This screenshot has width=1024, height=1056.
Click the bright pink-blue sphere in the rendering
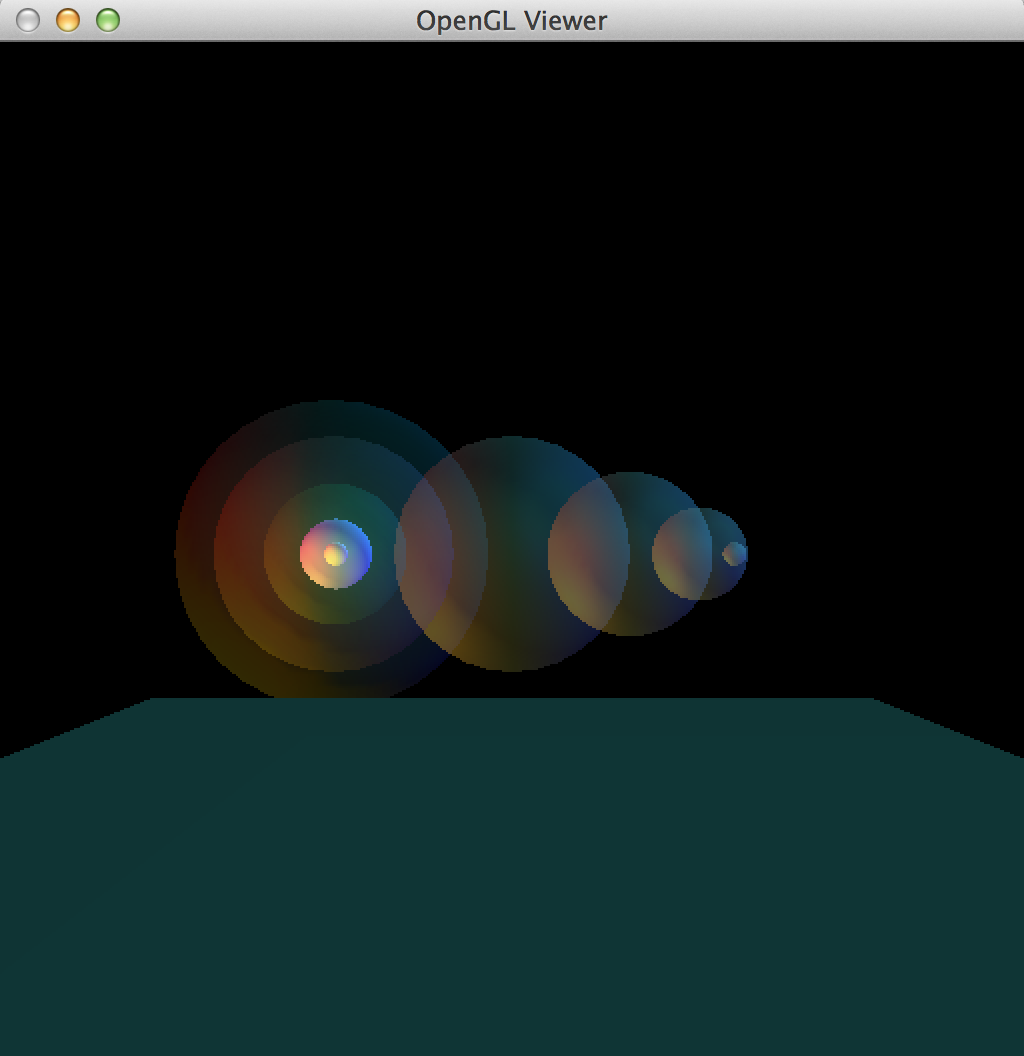[335, 554]
